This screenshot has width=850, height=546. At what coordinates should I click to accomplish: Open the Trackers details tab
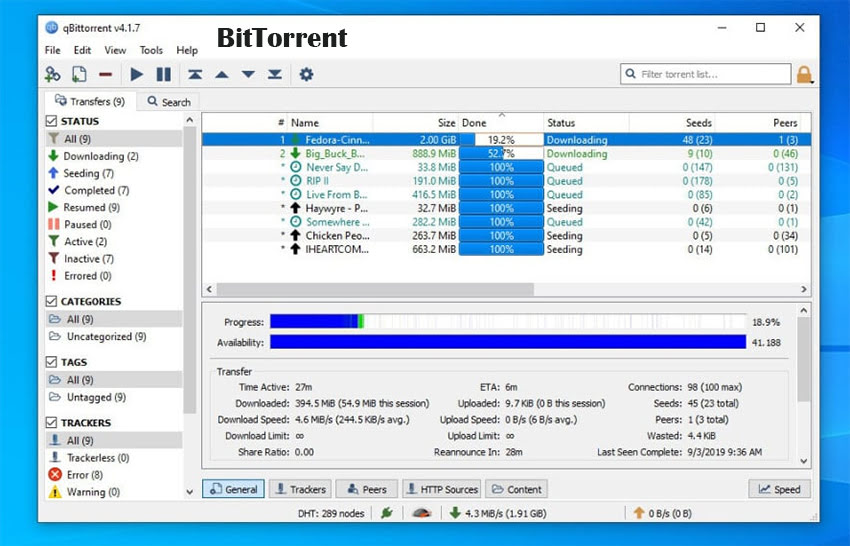click(x=300, y=489)
